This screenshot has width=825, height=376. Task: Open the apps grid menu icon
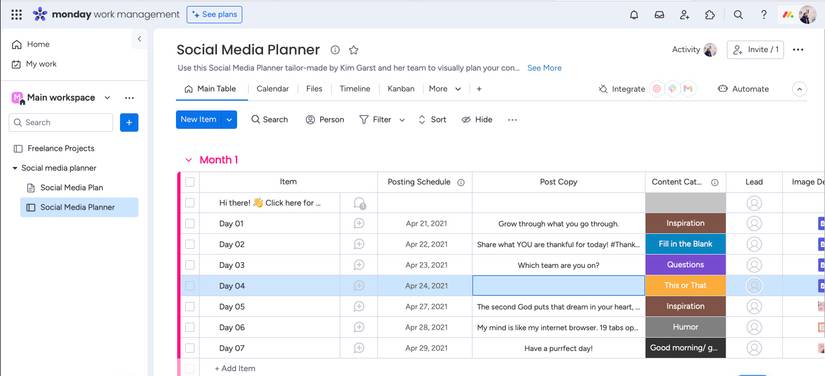(16, 15)
